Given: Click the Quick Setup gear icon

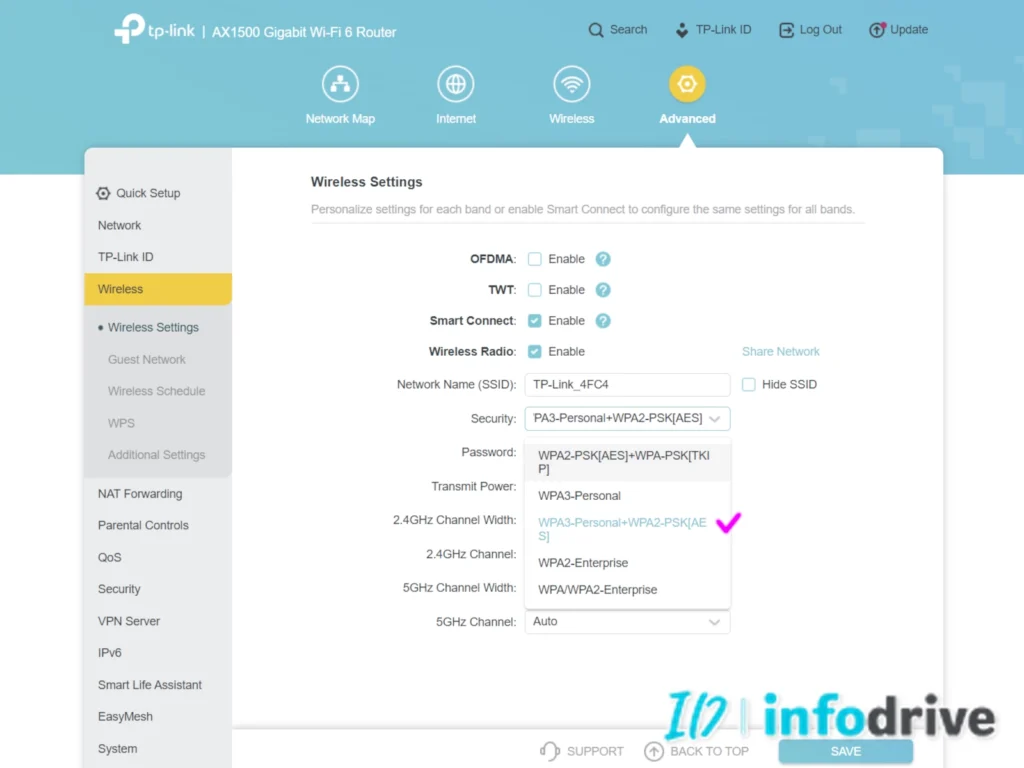Looking at the screenshot, I should [103, 193].
